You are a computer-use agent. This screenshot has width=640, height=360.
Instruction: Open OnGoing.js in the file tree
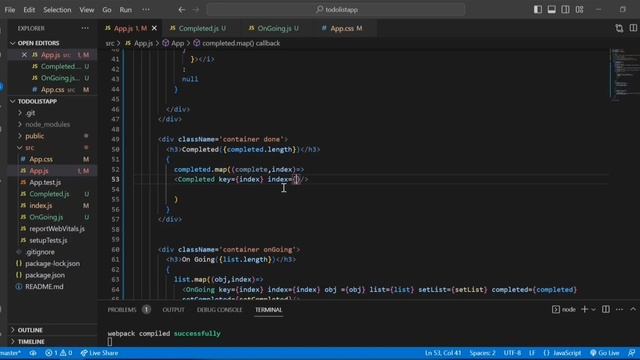(x=46, y=217)
